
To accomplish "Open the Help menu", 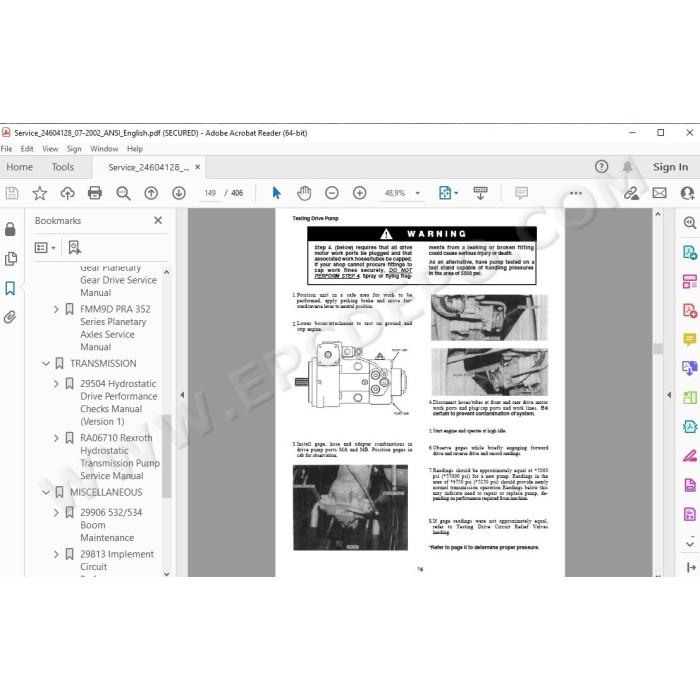I will coord(135,149).
